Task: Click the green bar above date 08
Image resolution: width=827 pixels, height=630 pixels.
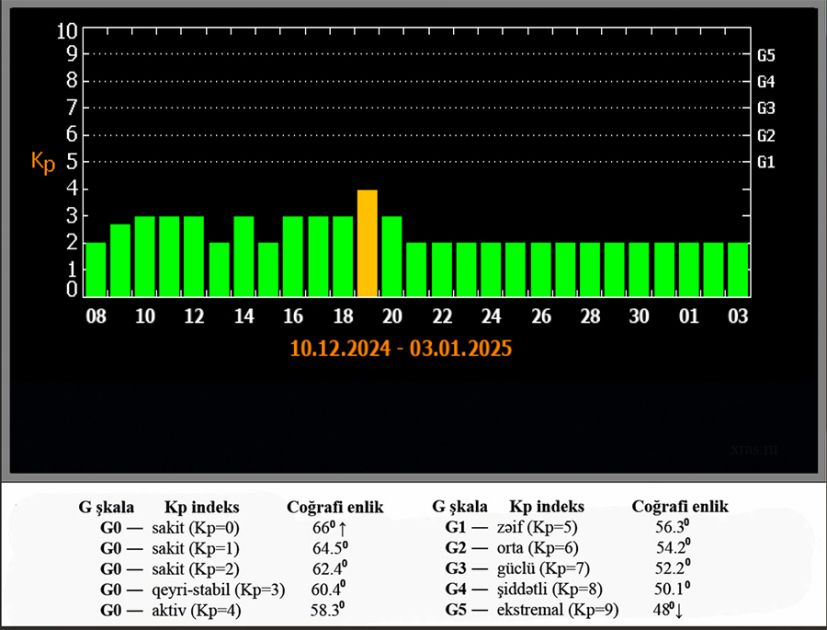Action: click(96, 269)
